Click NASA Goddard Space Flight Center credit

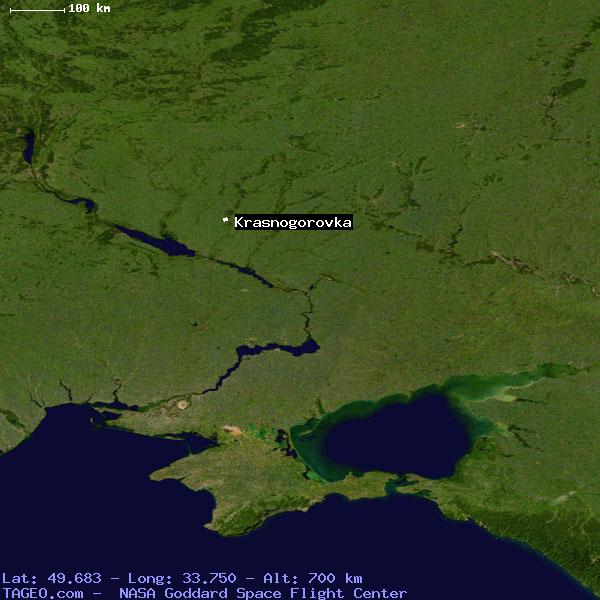[263, 593]
